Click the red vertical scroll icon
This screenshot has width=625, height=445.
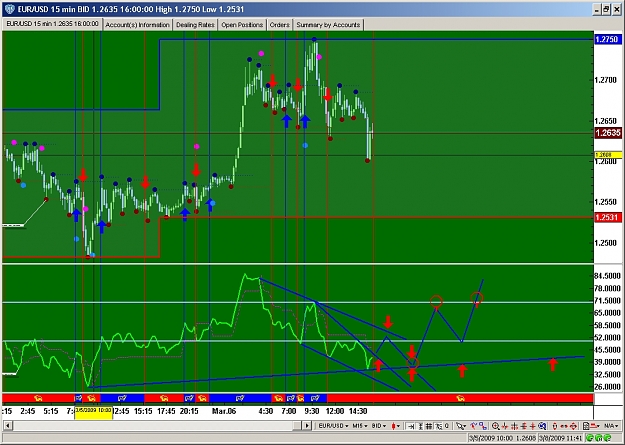[554, 426]
